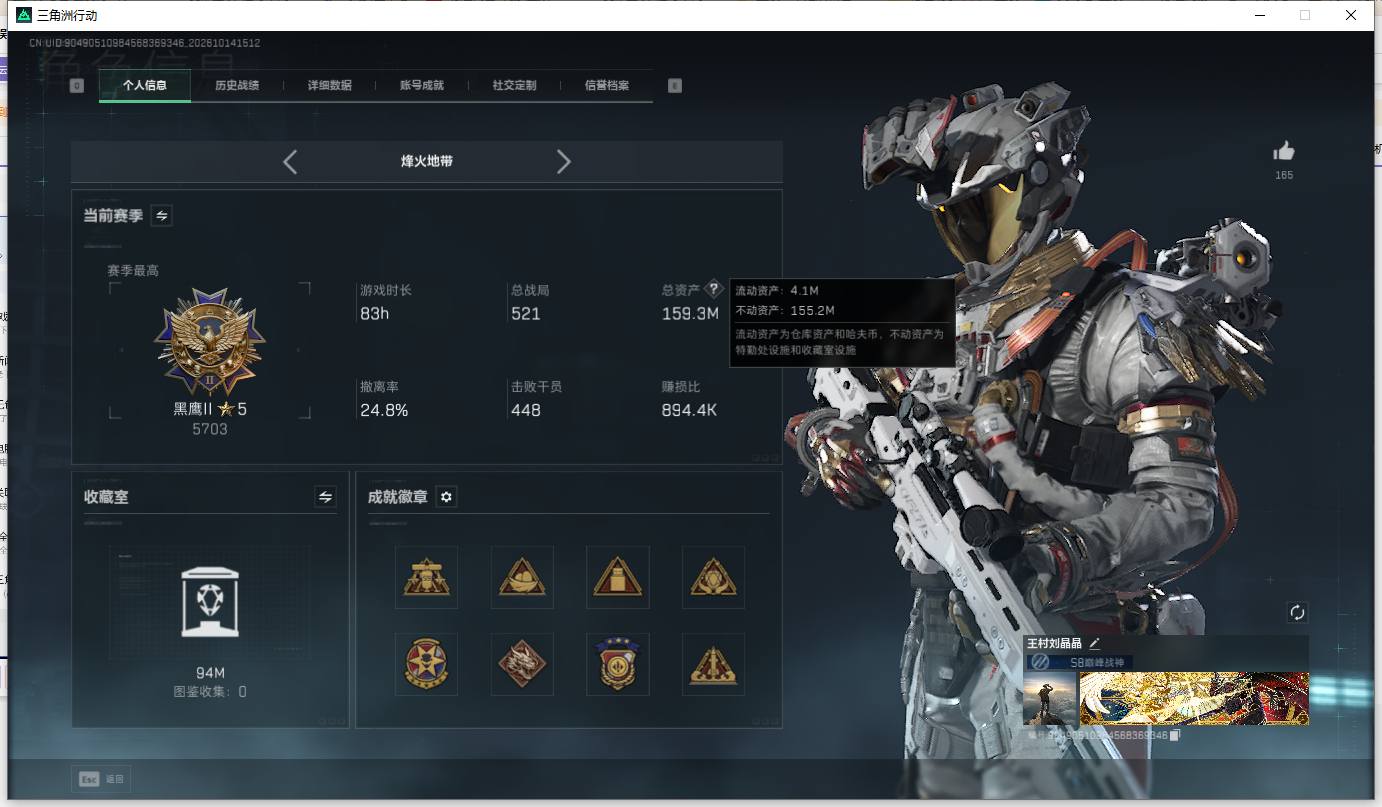Toggle current season swap button
1382x807 pixels.
tap(161, 215)
